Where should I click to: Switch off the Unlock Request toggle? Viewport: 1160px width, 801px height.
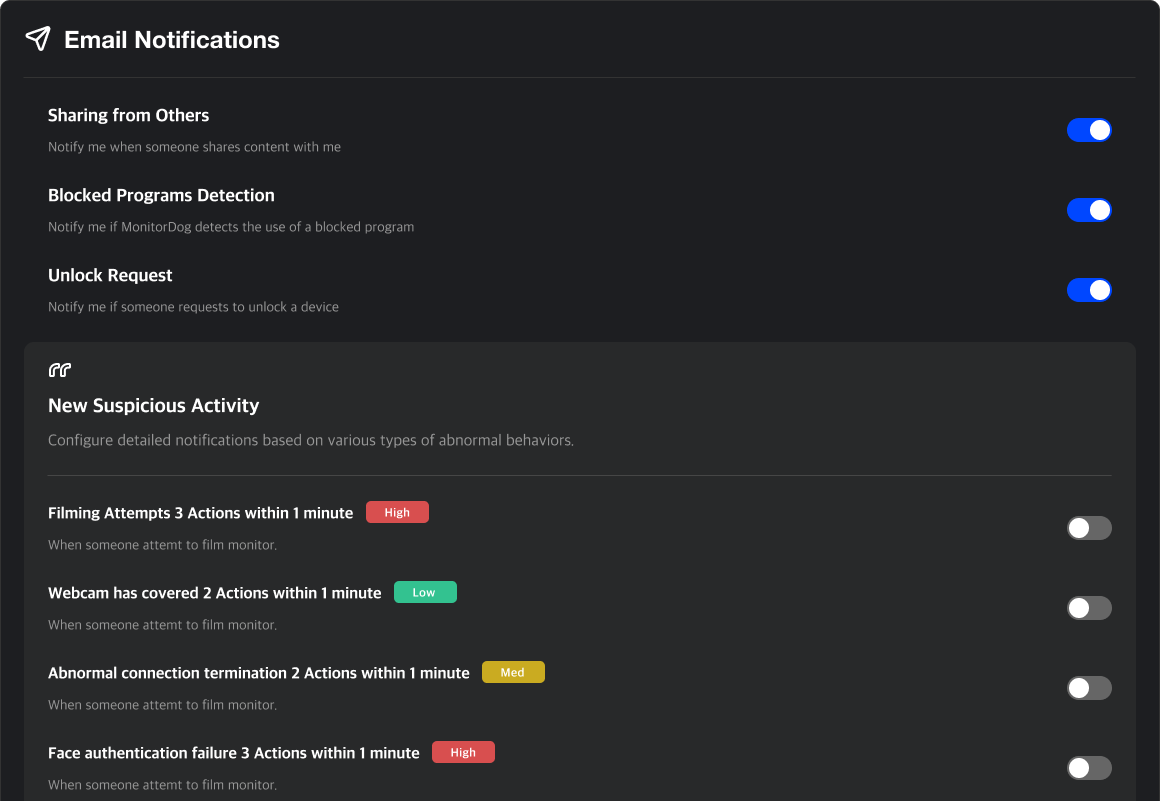coord(1089,290)
